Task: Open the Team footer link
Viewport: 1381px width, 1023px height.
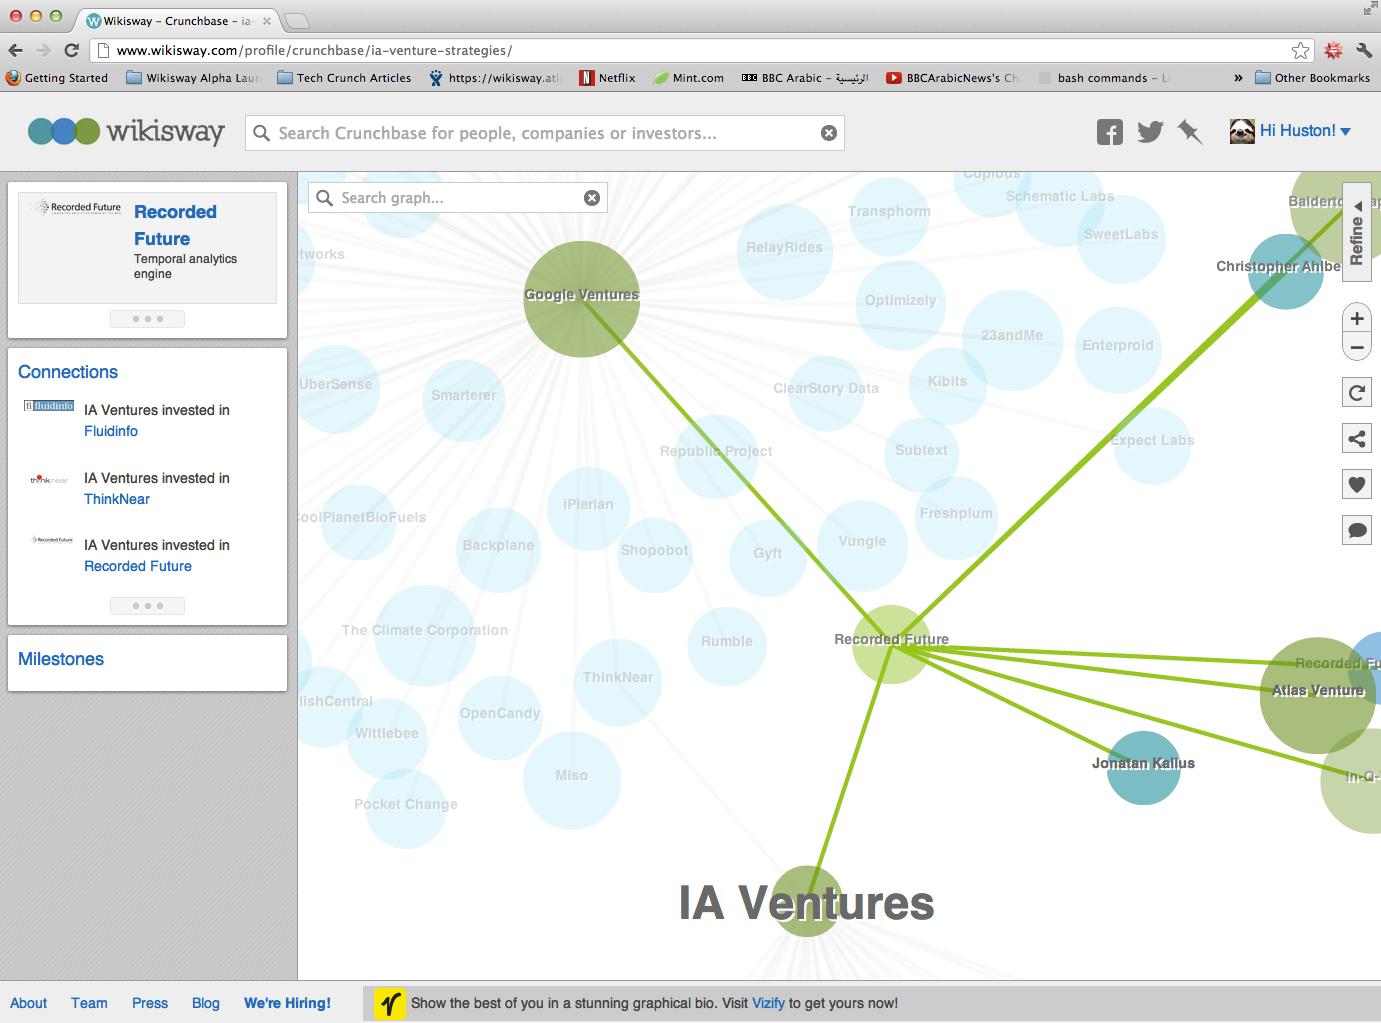Action: coord(89,1003)
